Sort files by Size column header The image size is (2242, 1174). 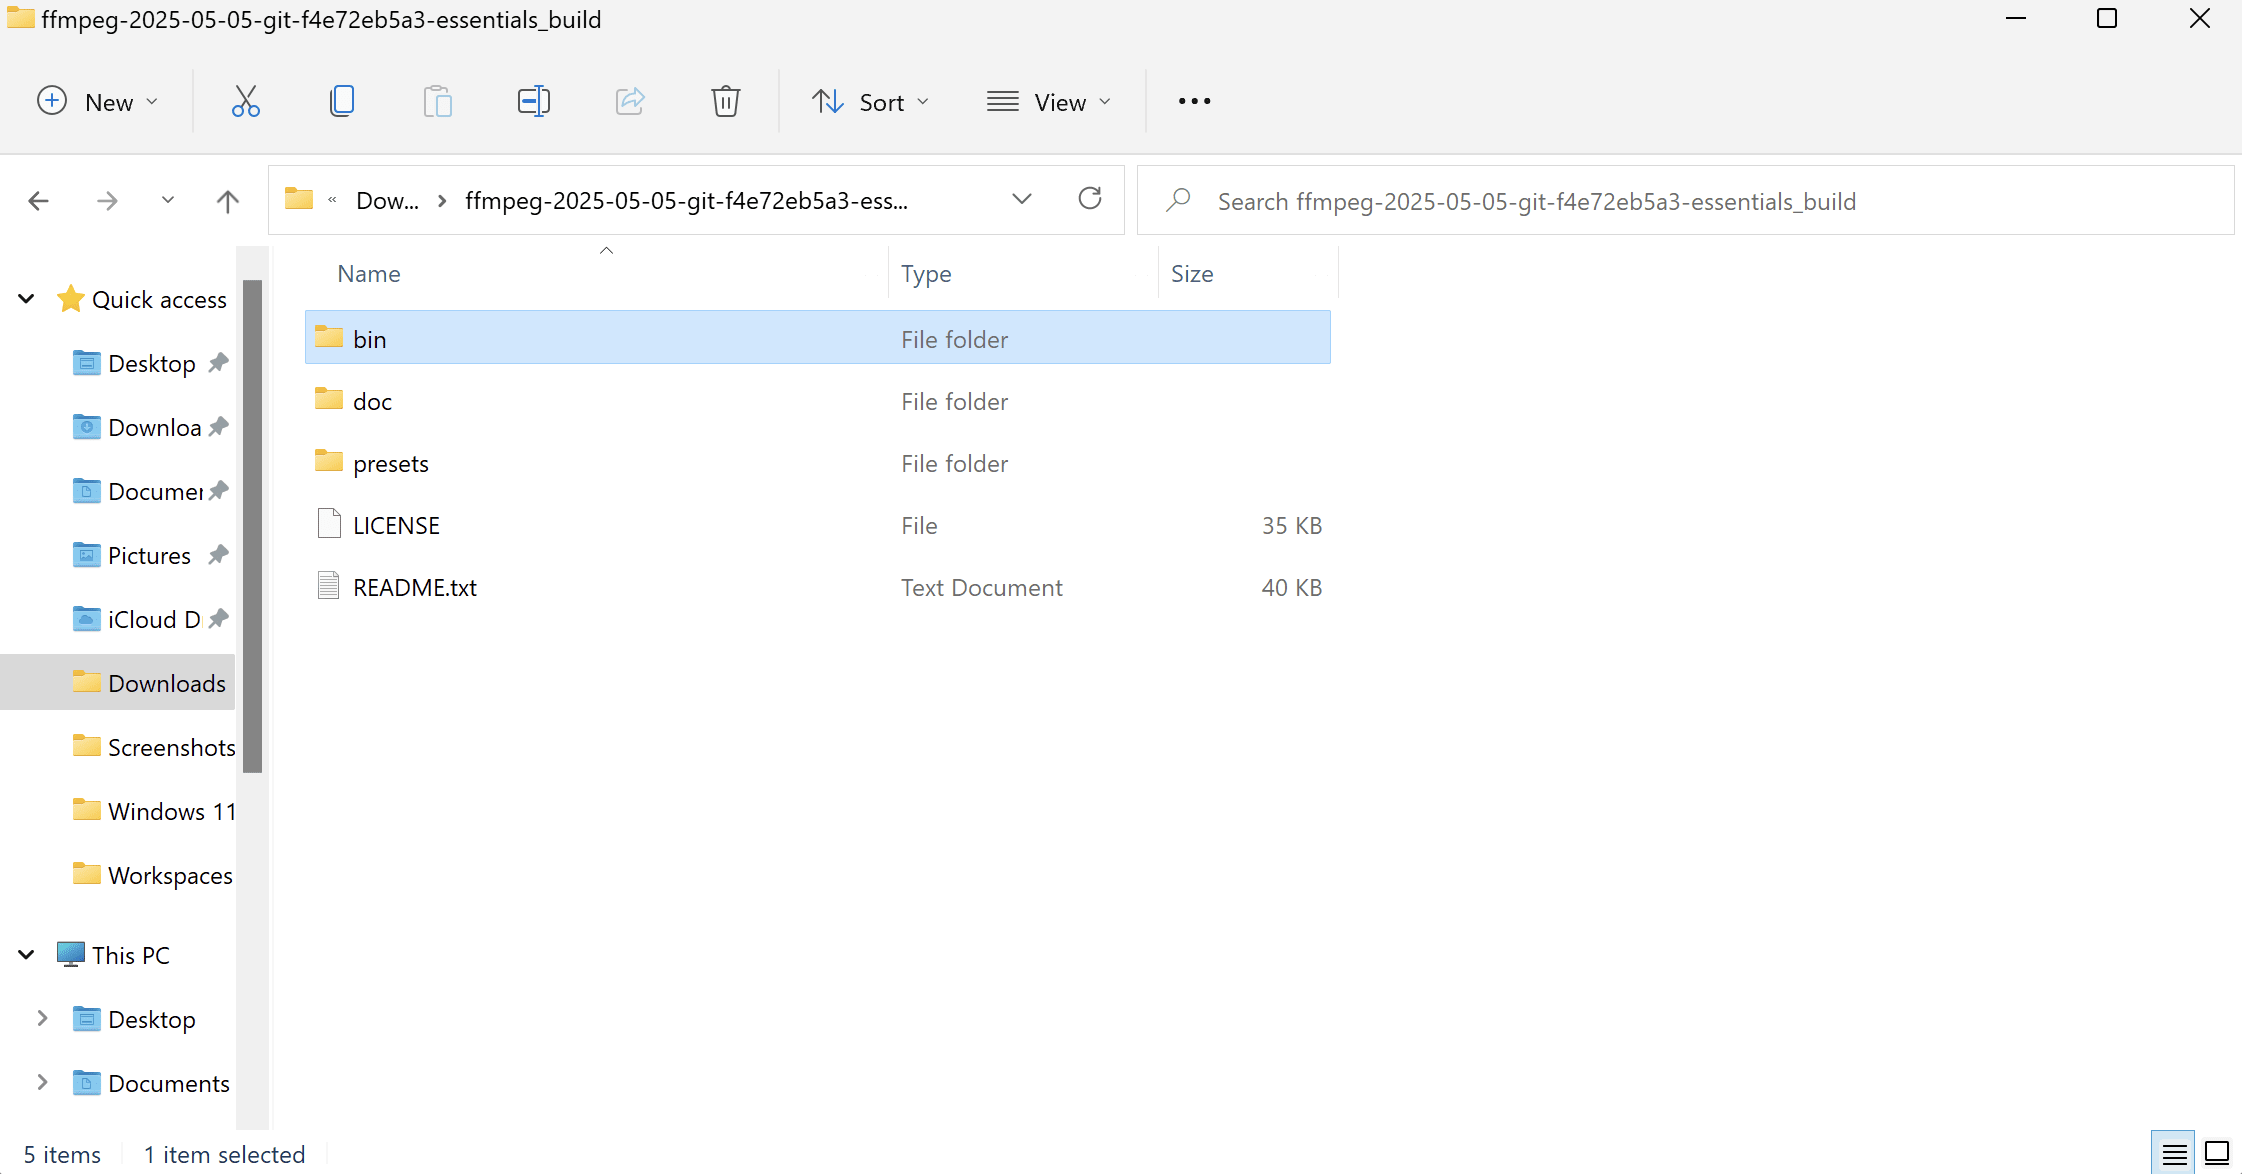point(1192,274)
